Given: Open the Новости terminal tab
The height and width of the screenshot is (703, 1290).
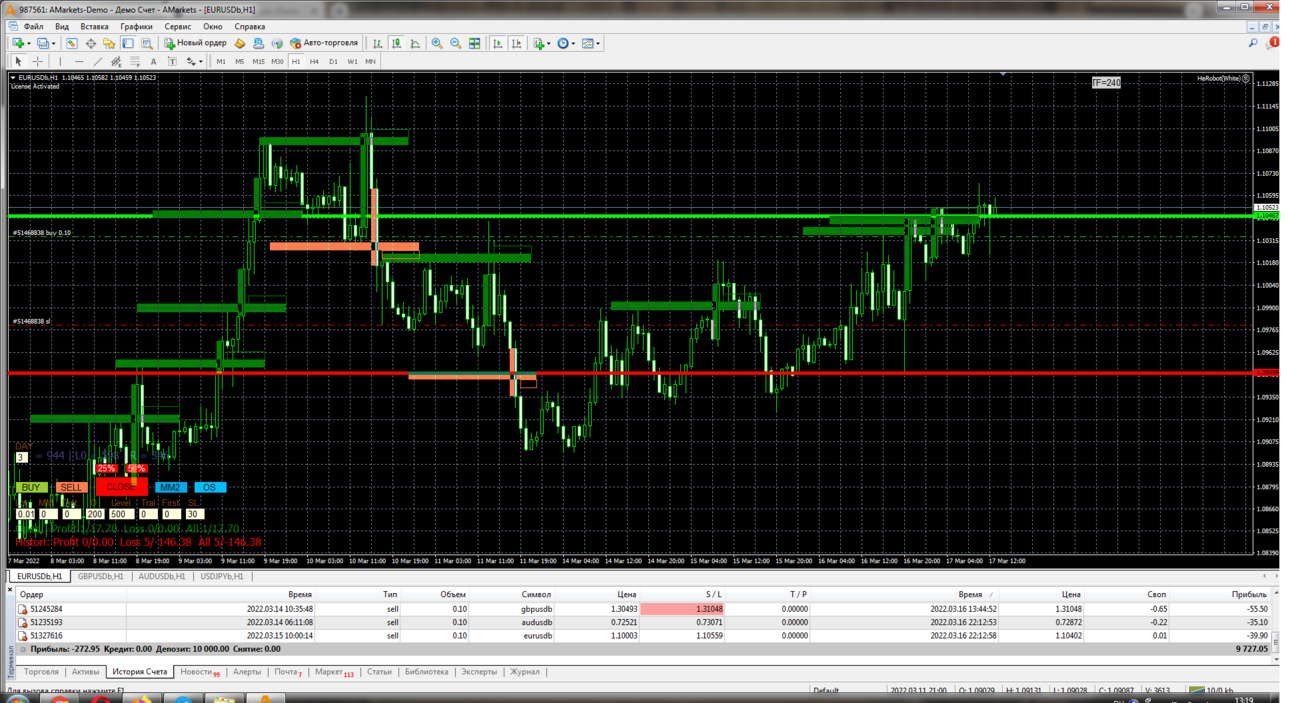Looking at the screenshot, I should [199, 672].
